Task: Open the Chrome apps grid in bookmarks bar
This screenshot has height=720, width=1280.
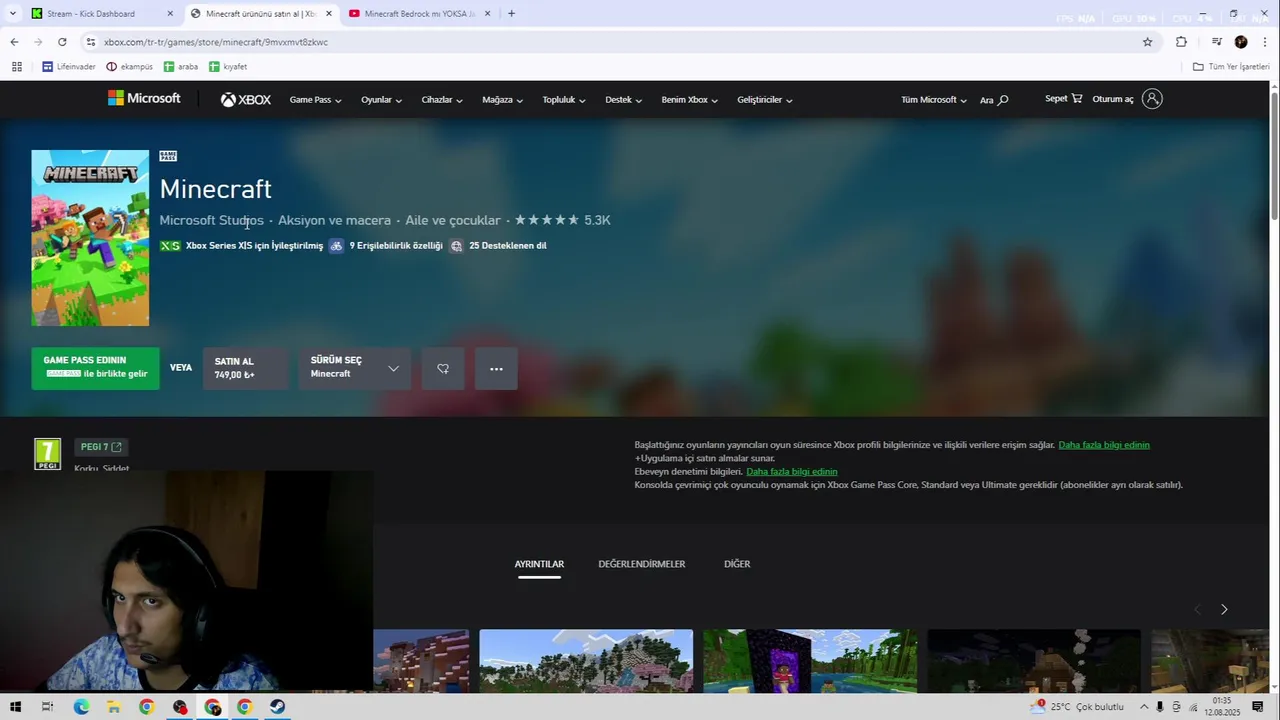Action: pyautogui.click(x=16, y=67)
